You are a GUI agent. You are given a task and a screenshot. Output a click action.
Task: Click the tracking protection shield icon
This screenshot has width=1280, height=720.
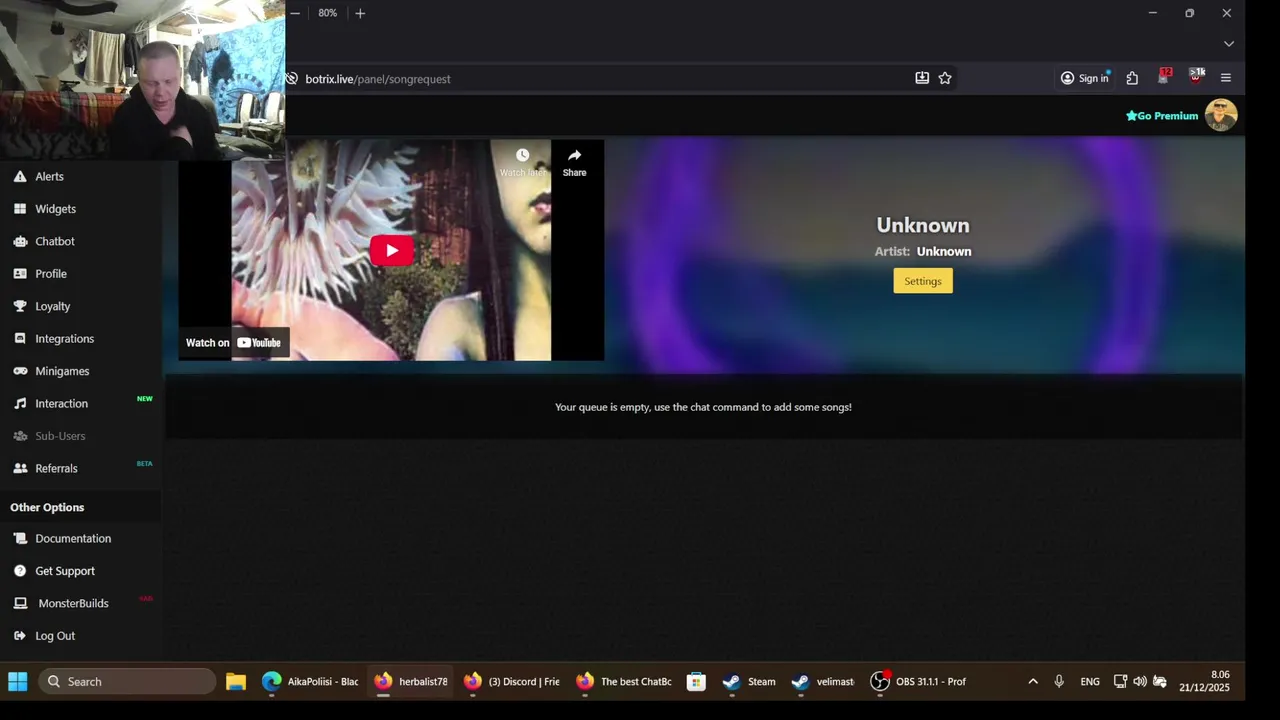[292, 78]
